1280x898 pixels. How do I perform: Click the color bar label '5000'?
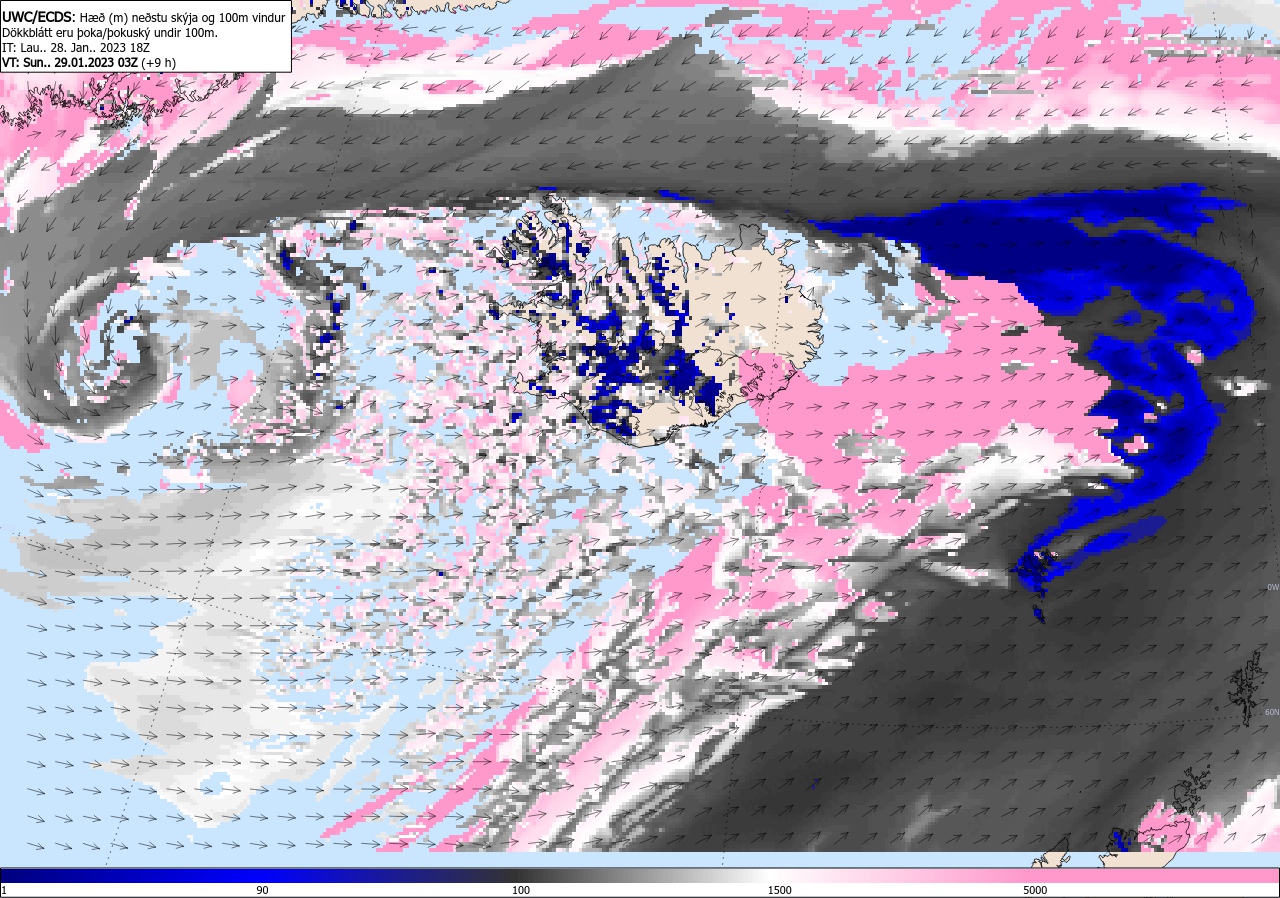[1035, 890]
